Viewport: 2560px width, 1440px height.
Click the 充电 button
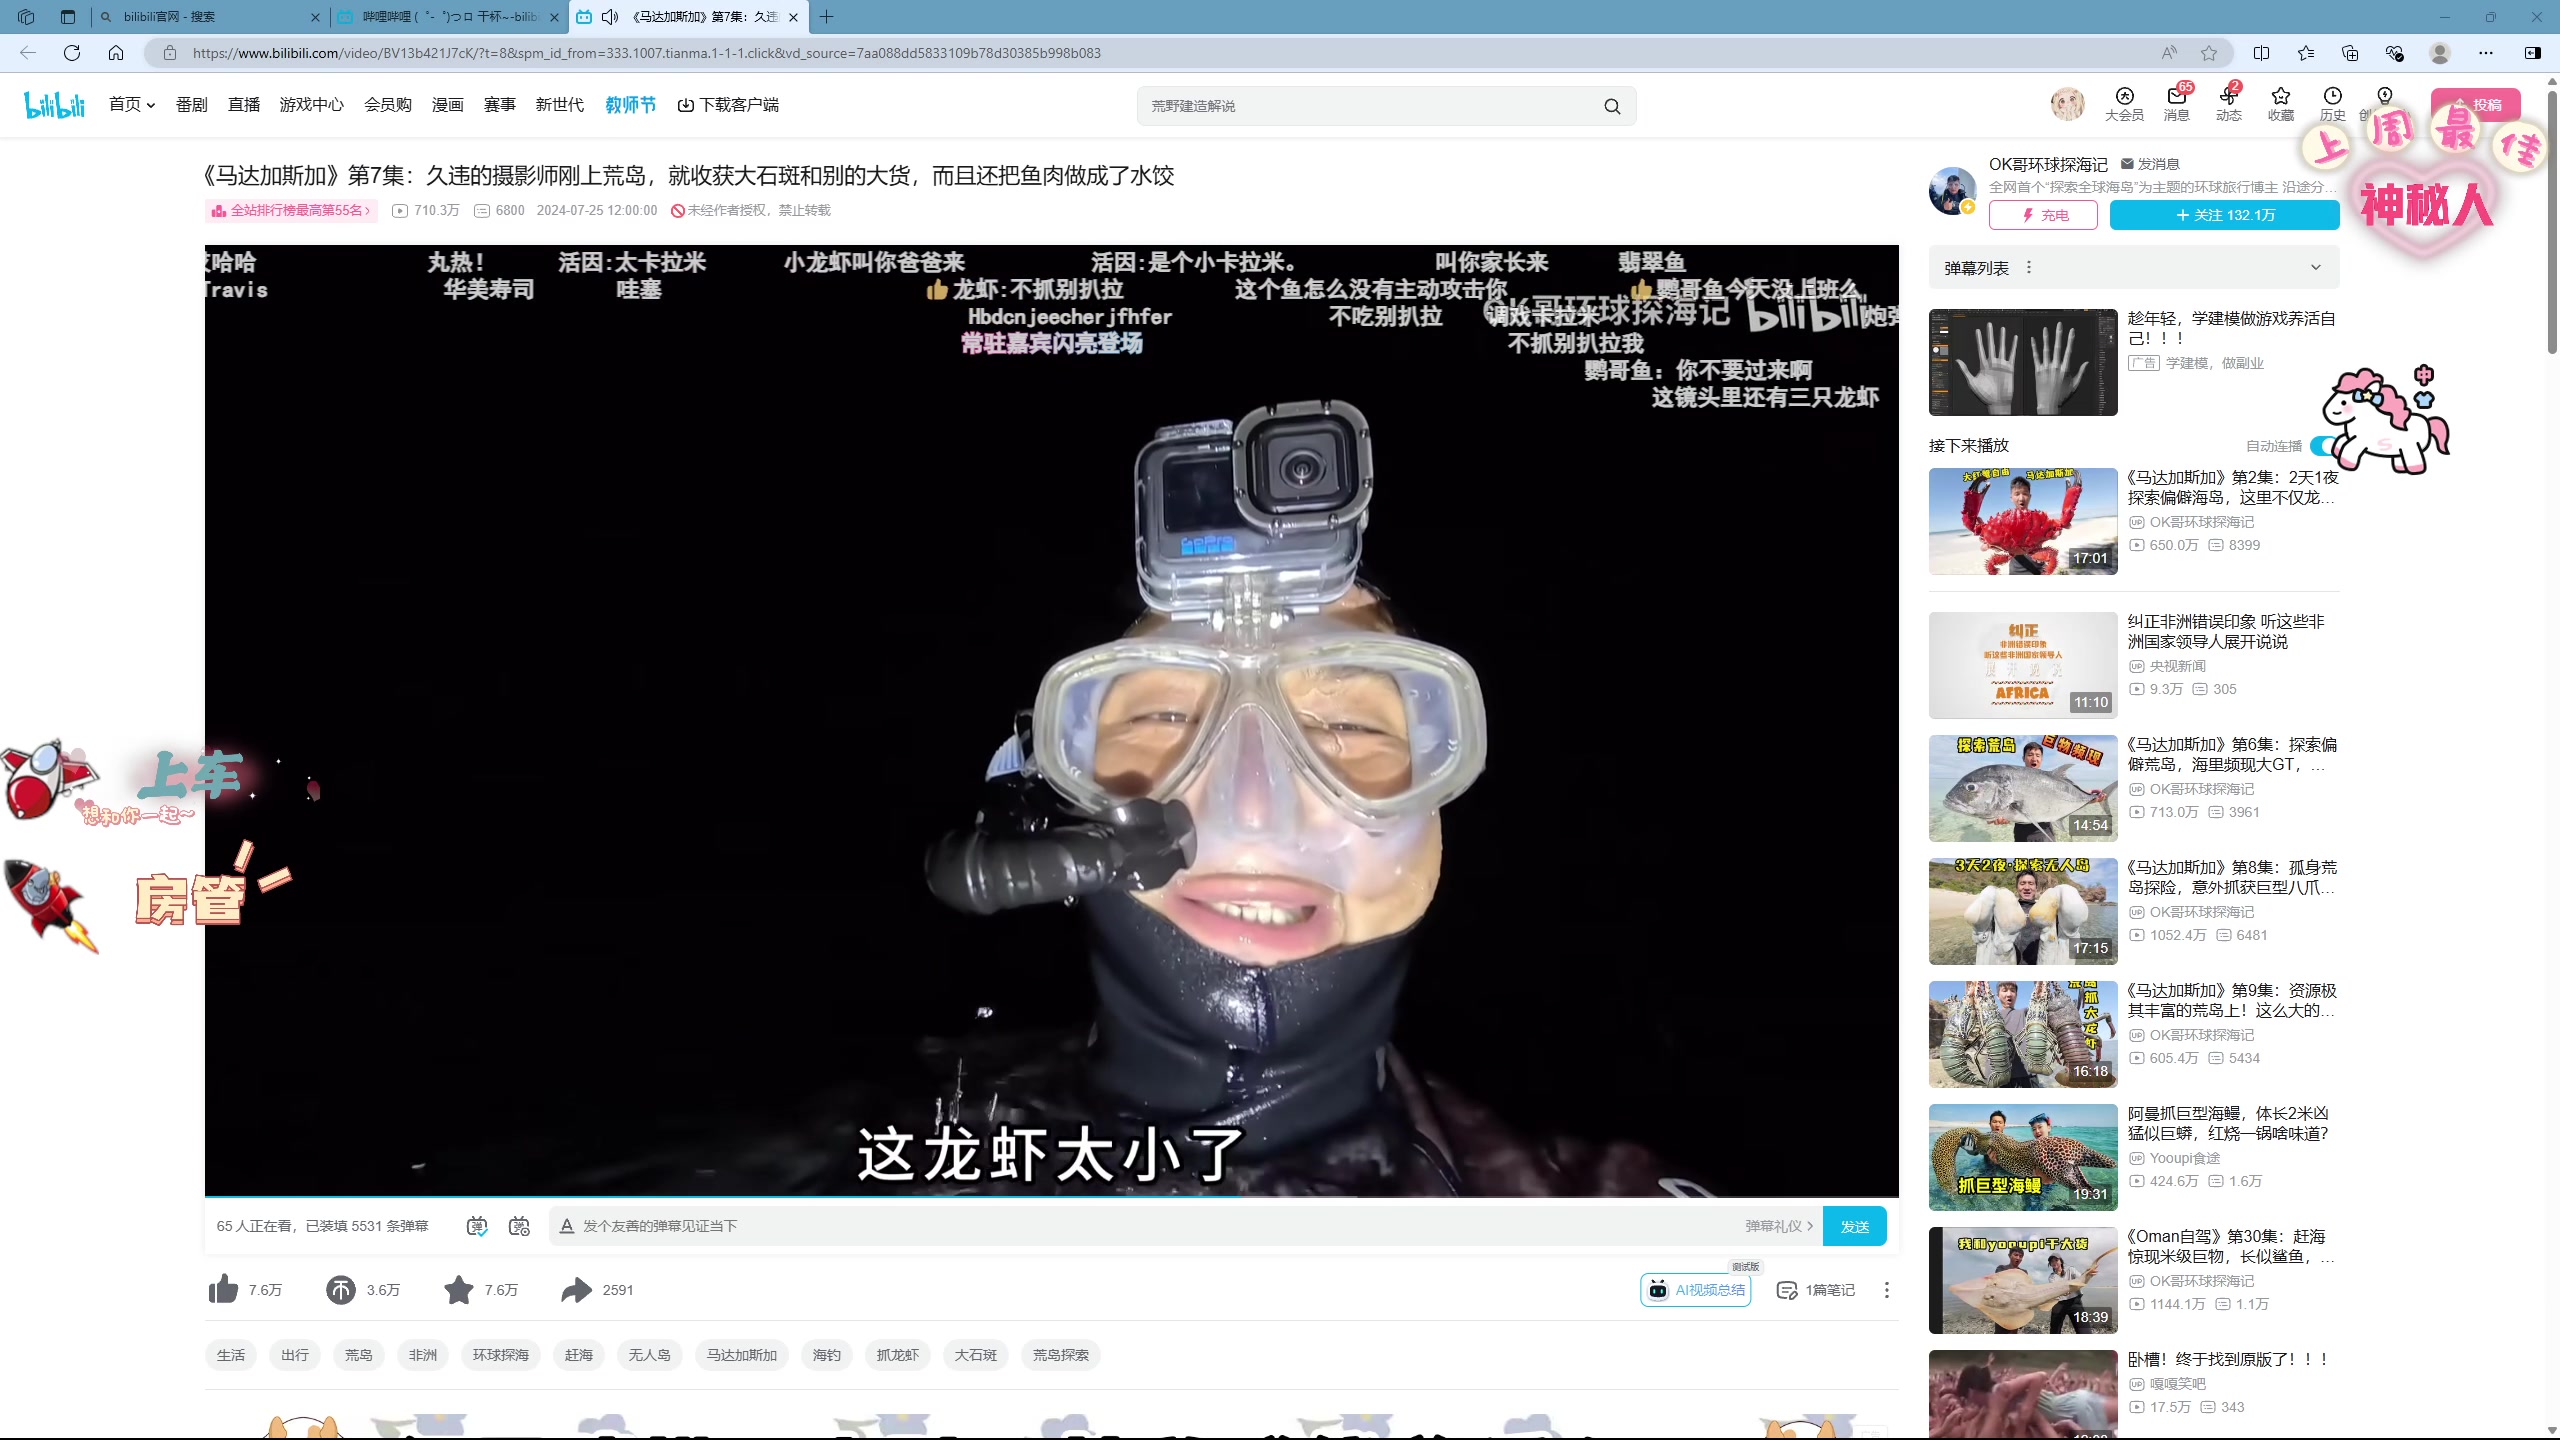tap(2043, 215)
